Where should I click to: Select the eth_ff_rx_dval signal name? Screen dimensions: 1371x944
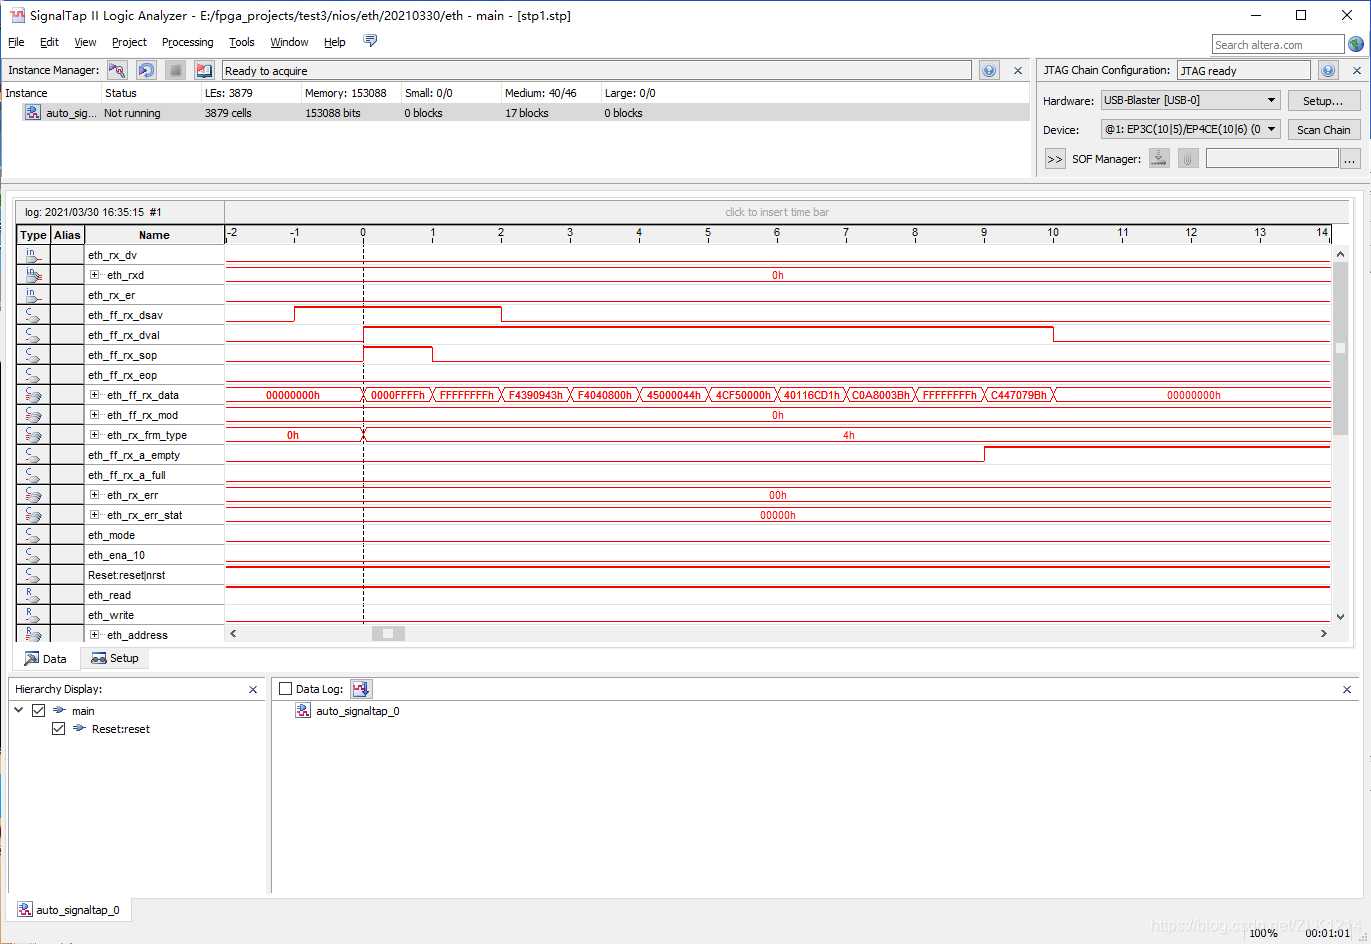point(124,335)
